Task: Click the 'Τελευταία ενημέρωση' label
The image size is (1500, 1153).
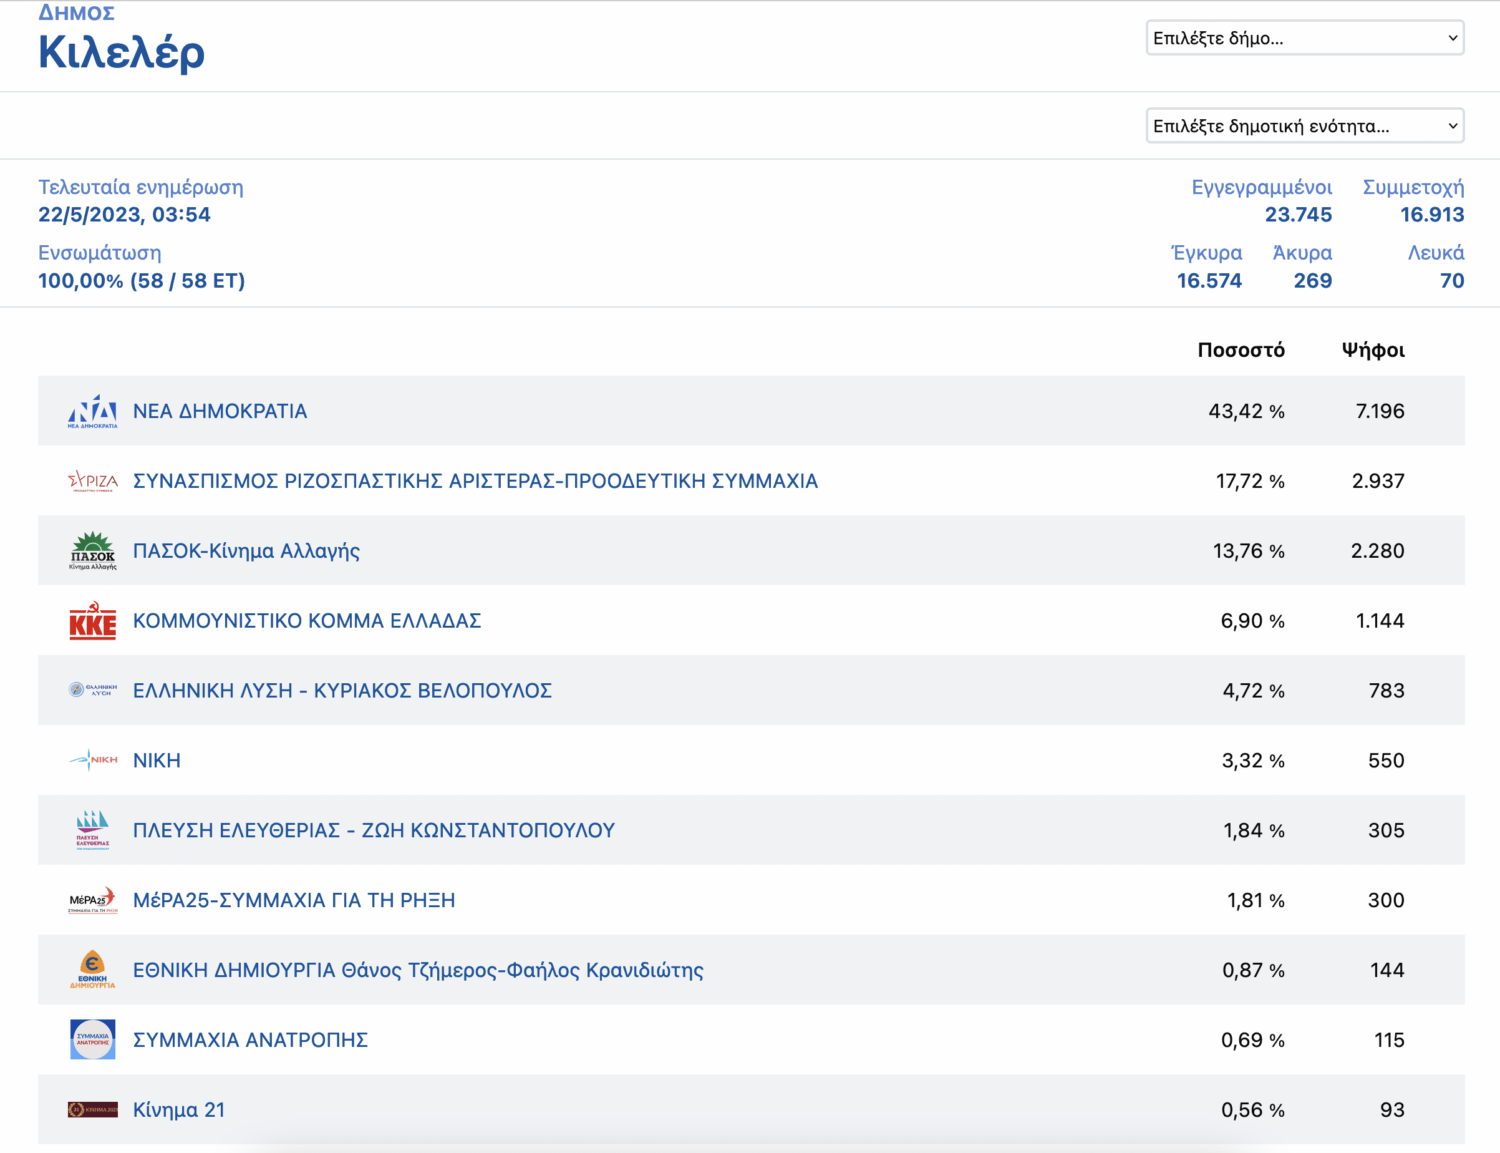Action: pyautogui.click(x=141, y=187)
